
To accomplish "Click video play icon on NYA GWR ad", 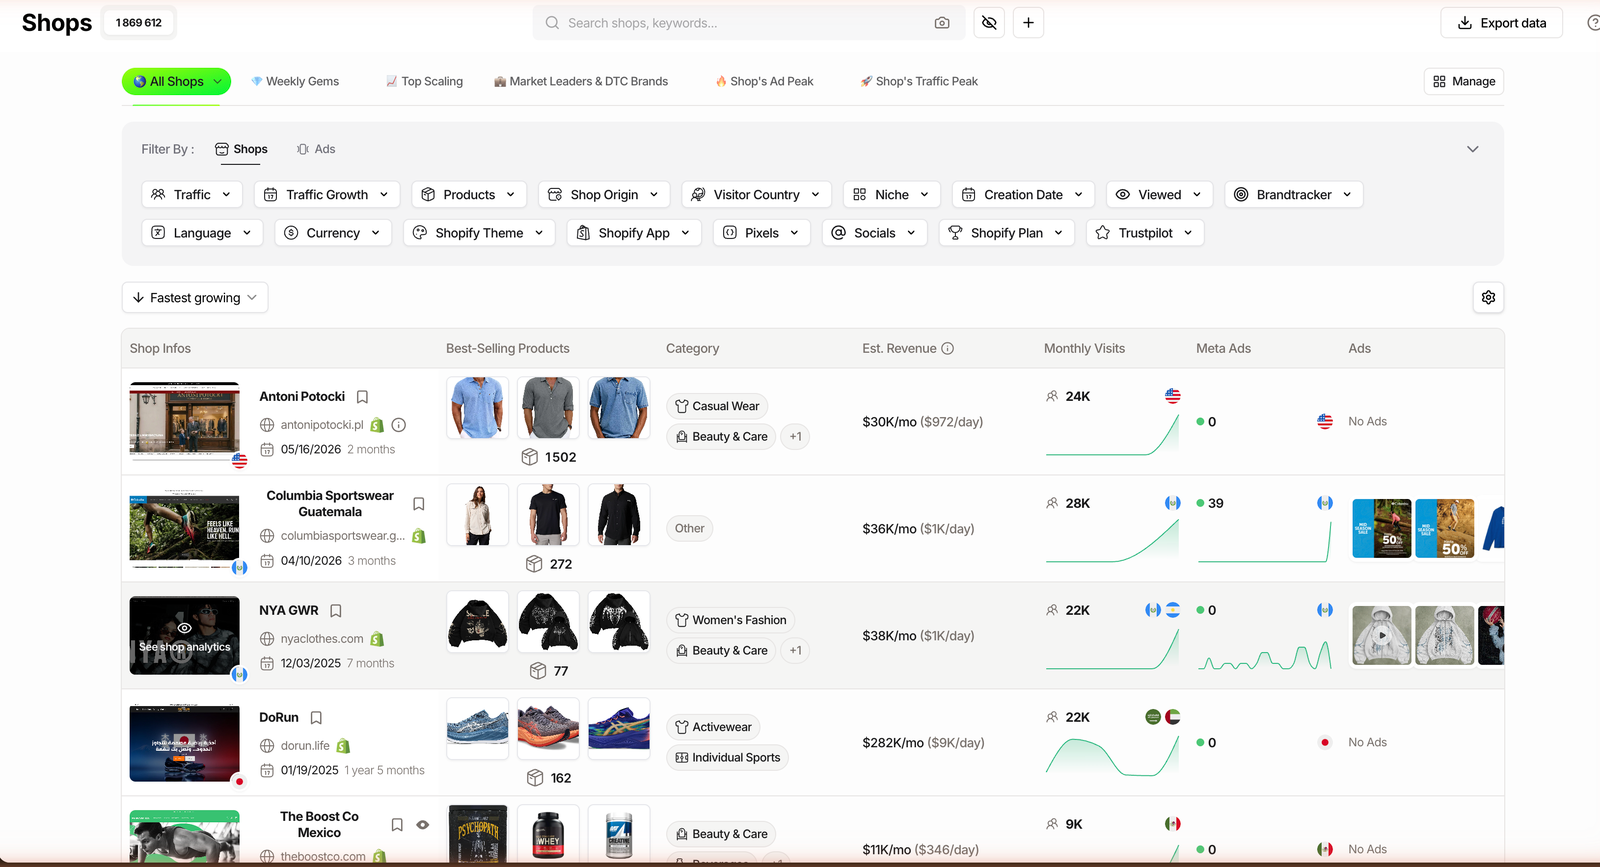I will (x=1382, y=635).
